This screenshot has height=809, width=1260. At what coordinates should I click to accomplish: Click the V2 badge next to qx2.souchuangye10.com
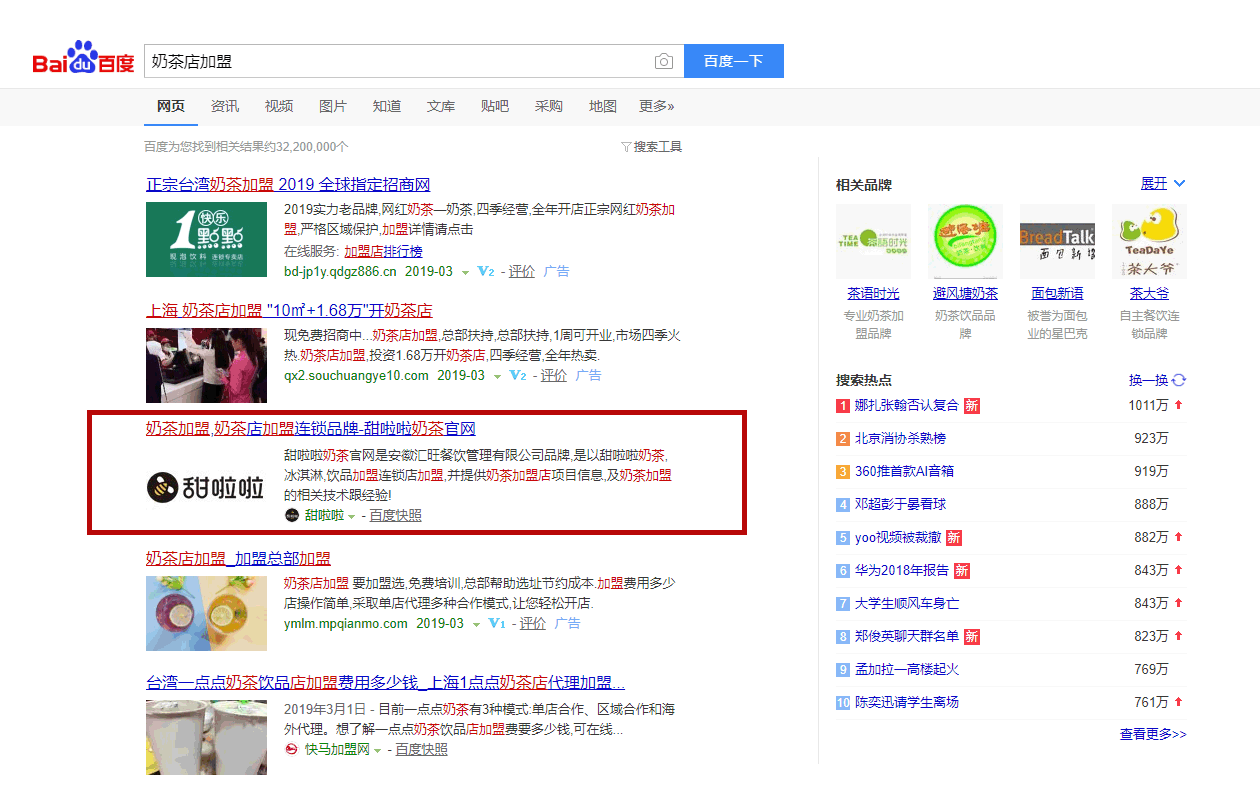[x=517, y=376]
